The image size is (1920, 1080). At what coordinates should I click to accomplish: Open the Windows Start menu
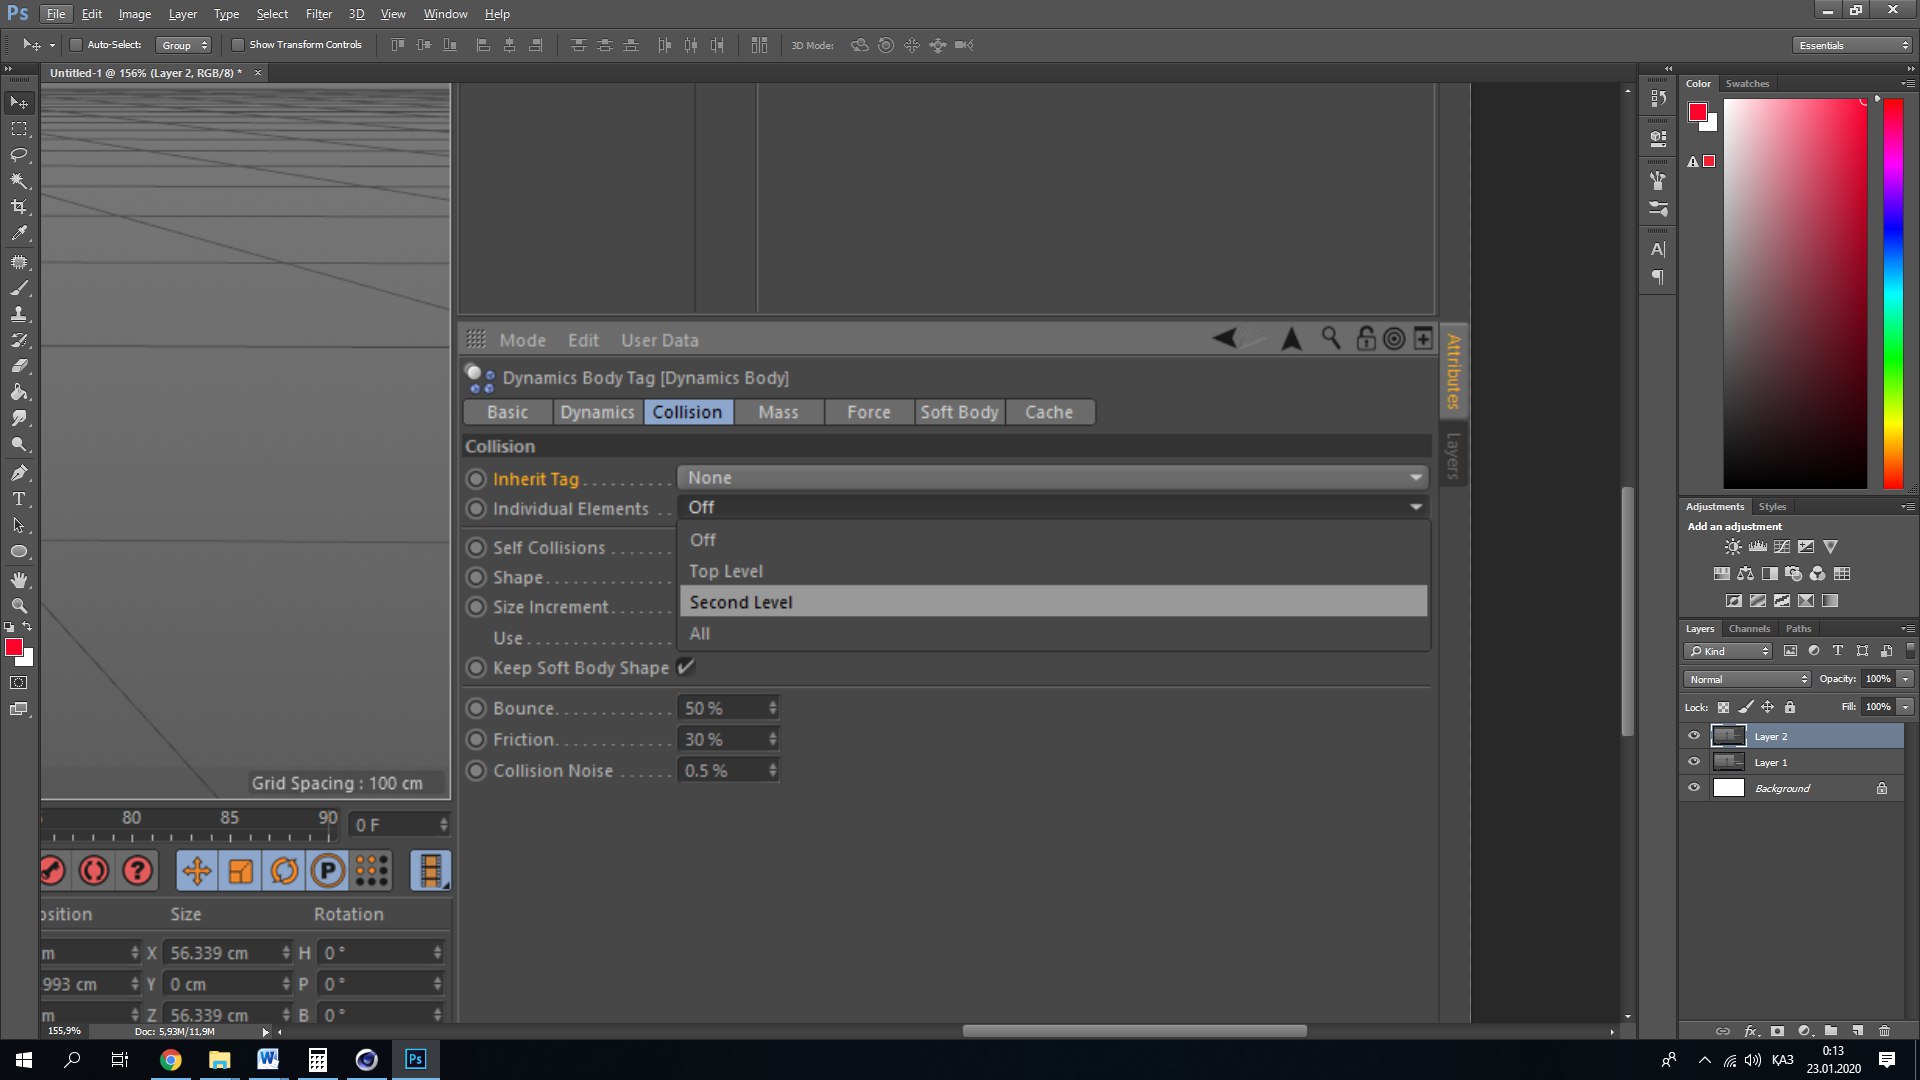click(x=24, y=1060)
